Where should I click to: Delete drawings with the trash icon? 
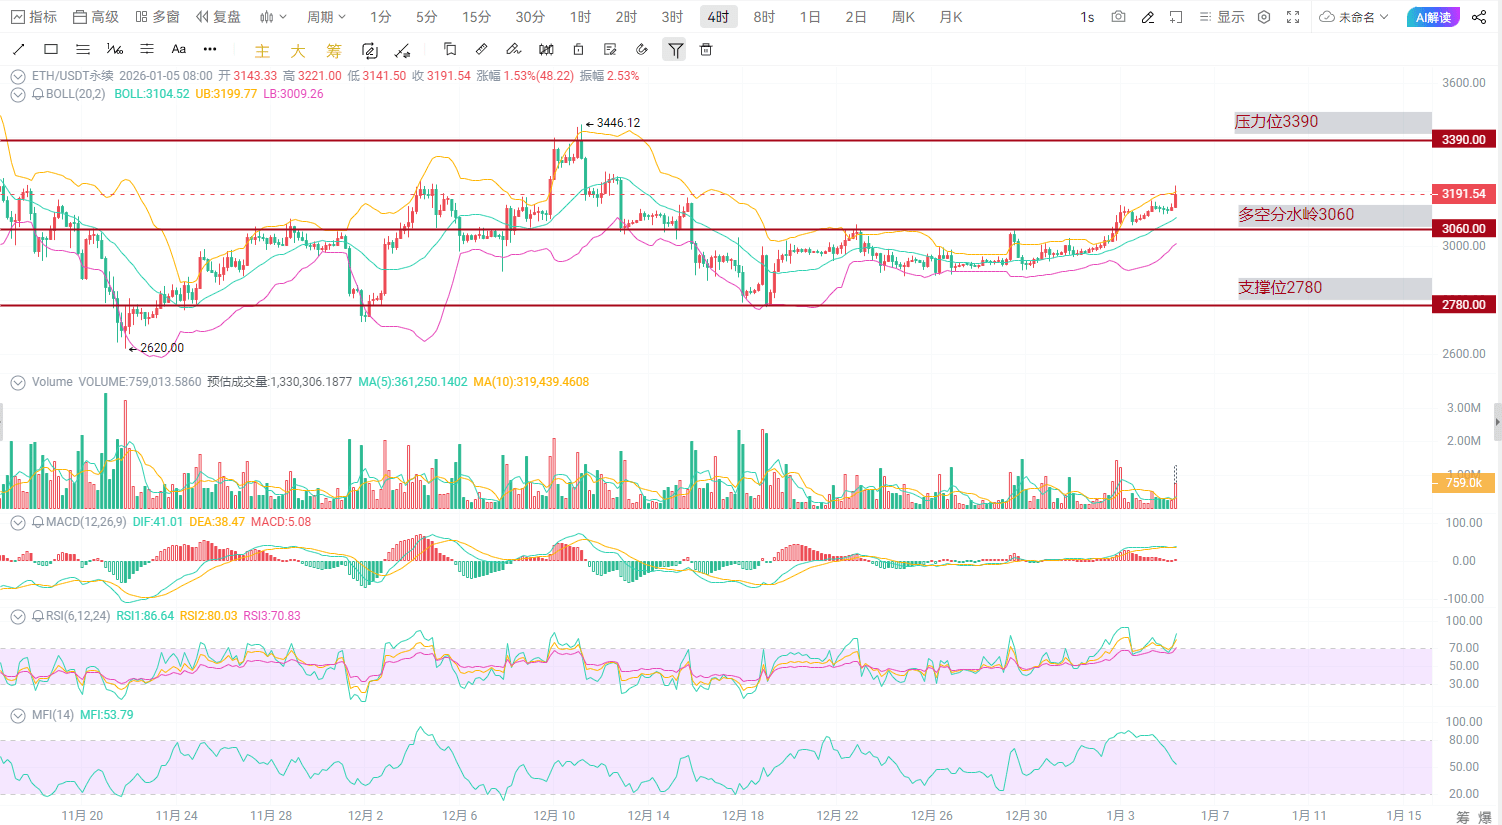click(x=706, y=49)
